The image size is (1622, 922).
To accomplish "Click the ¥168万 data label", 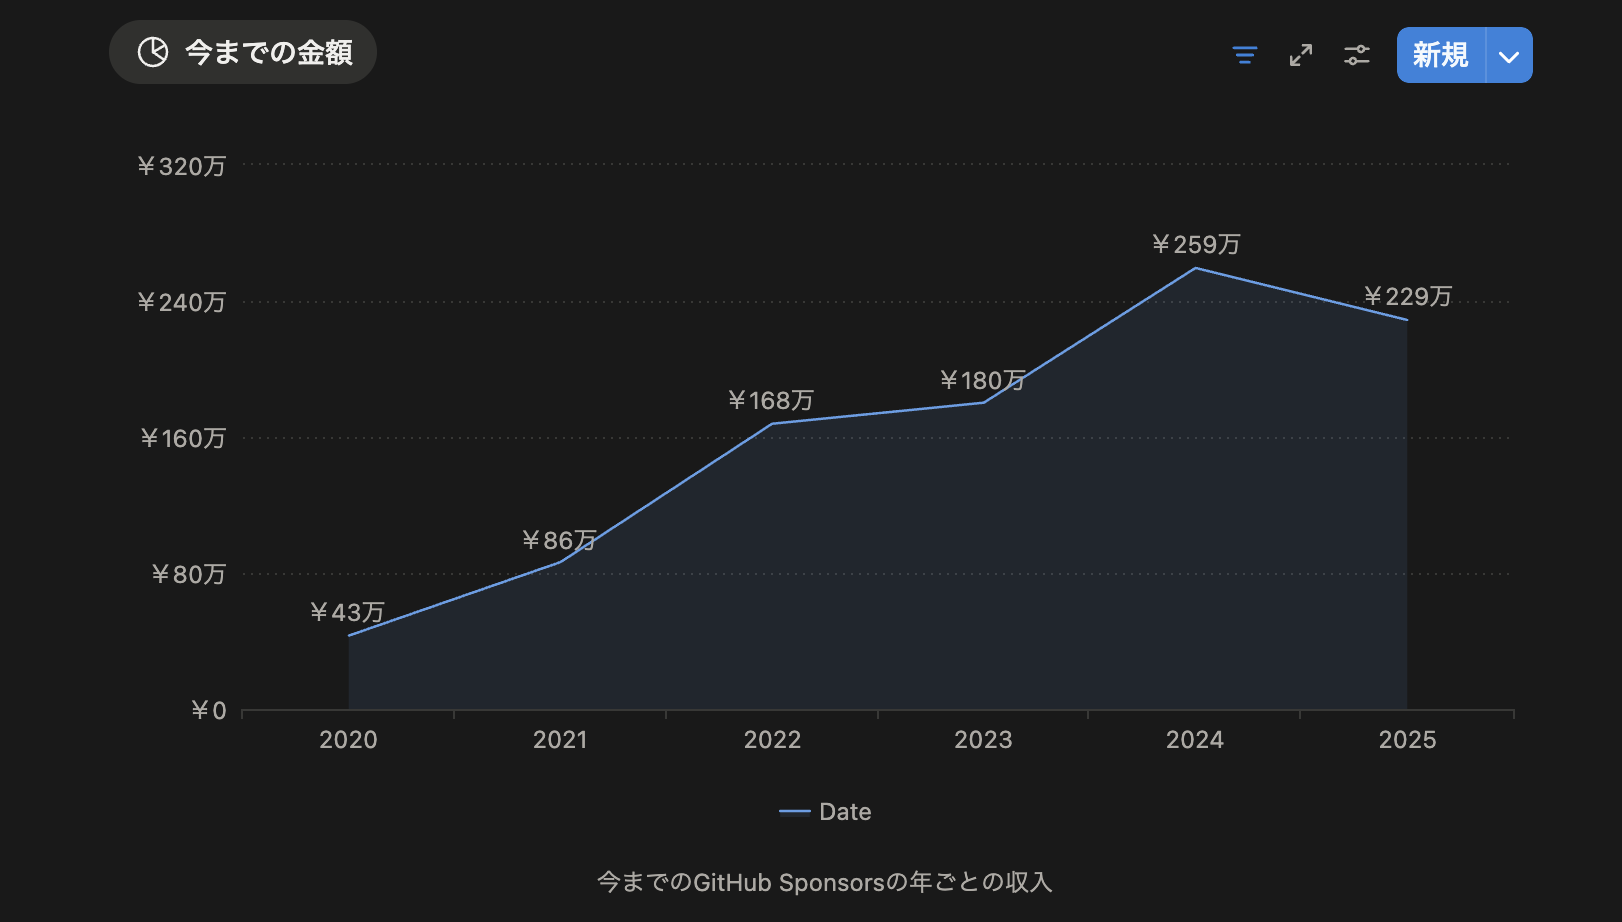I will [771, 401].
